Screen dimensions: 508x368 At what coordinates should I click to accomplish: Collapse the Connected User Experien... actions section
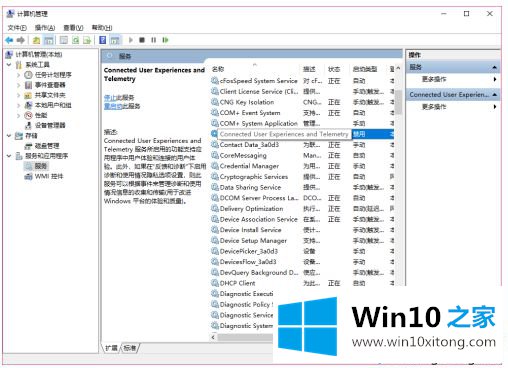click(x=495, y=95)
